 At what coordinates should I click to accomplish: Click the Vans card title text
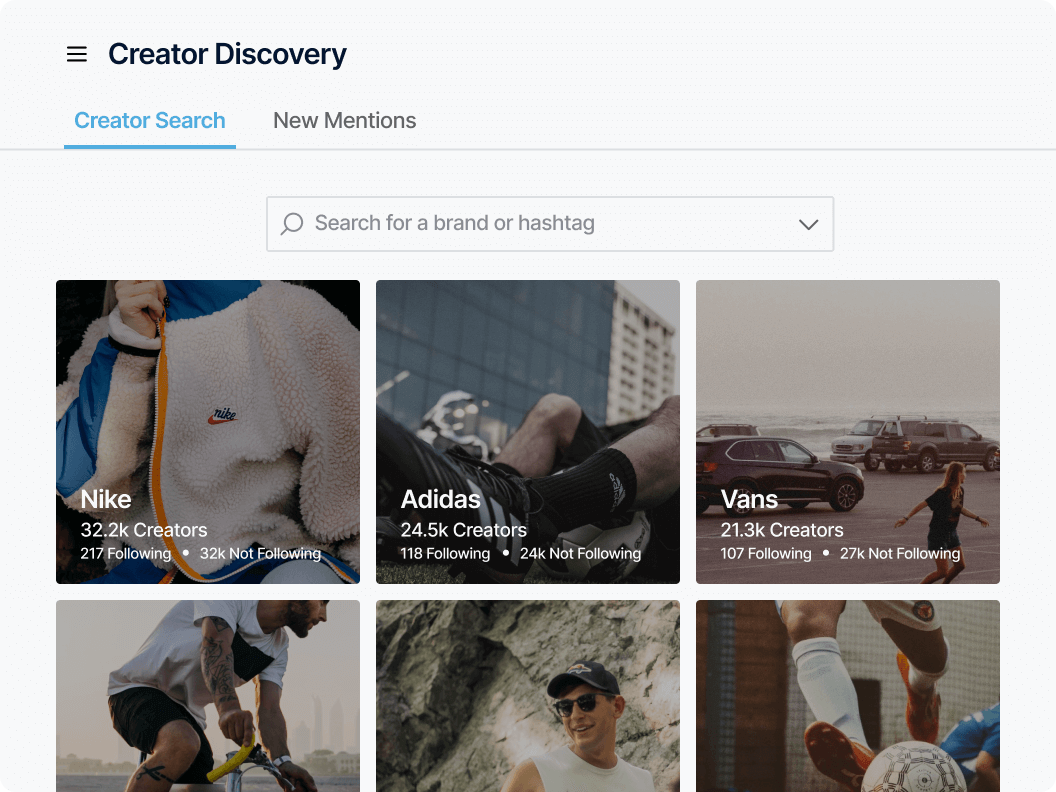click(x=749, y=499)
